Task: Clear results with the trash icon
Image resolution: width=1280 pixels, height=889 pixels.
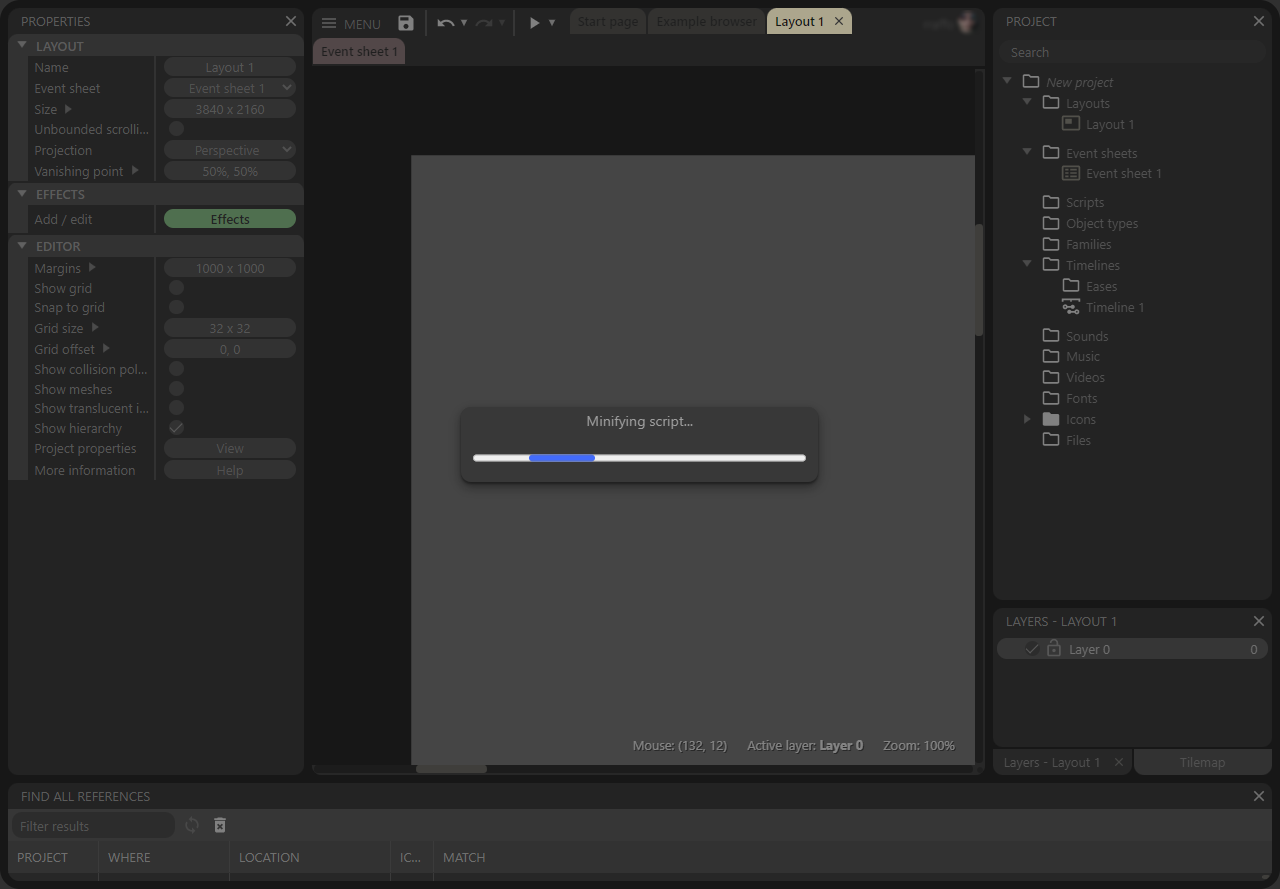Action: coord(219,825)
